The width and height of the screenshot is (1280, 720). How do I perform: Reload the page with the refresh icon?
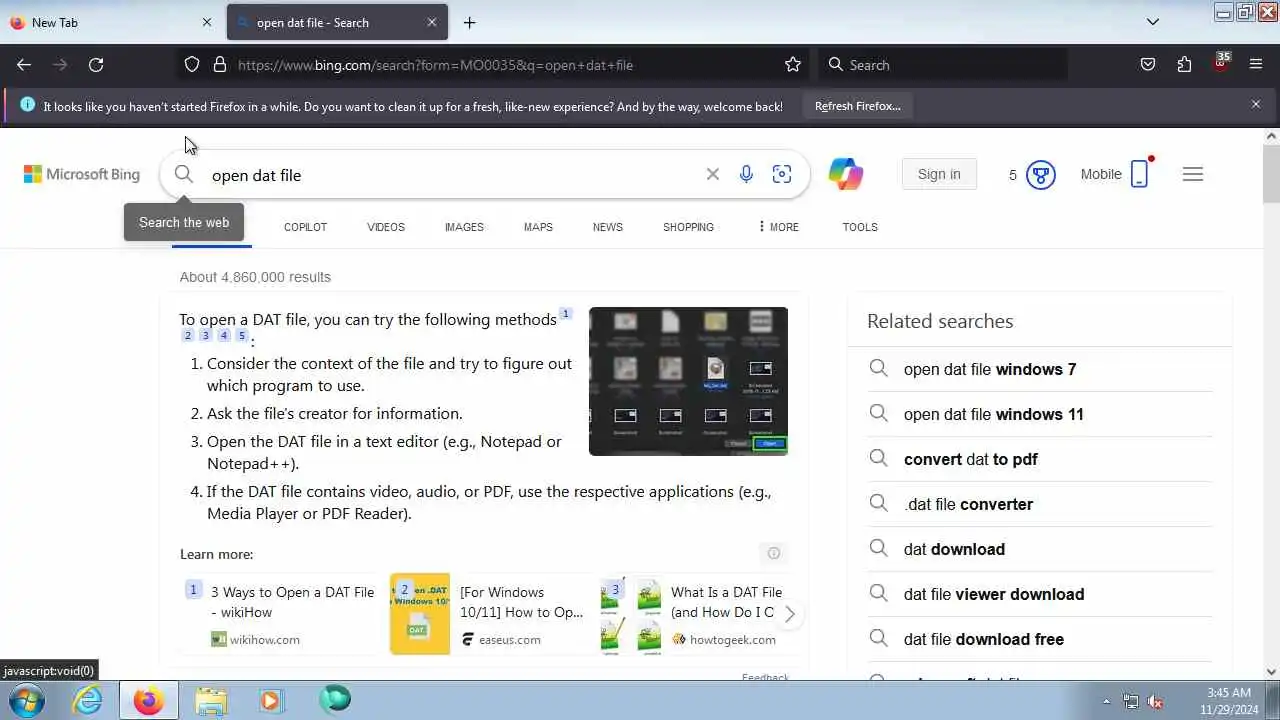click(96, 65)
